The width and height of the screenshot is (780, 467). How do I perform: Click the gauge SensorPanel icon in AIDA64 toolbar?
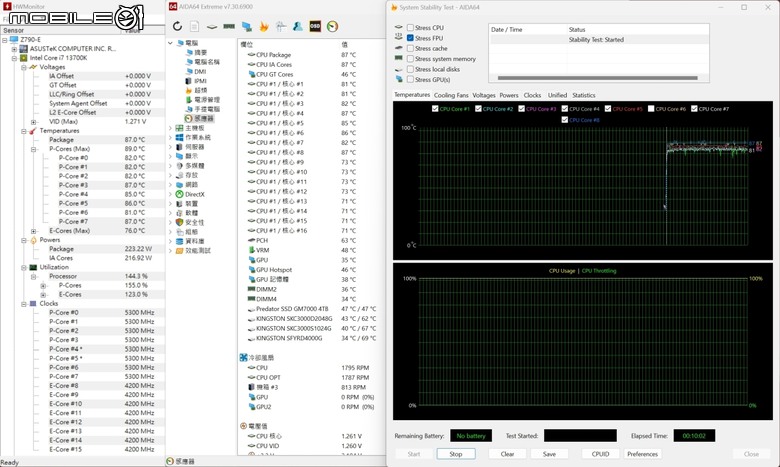[332, 26]
